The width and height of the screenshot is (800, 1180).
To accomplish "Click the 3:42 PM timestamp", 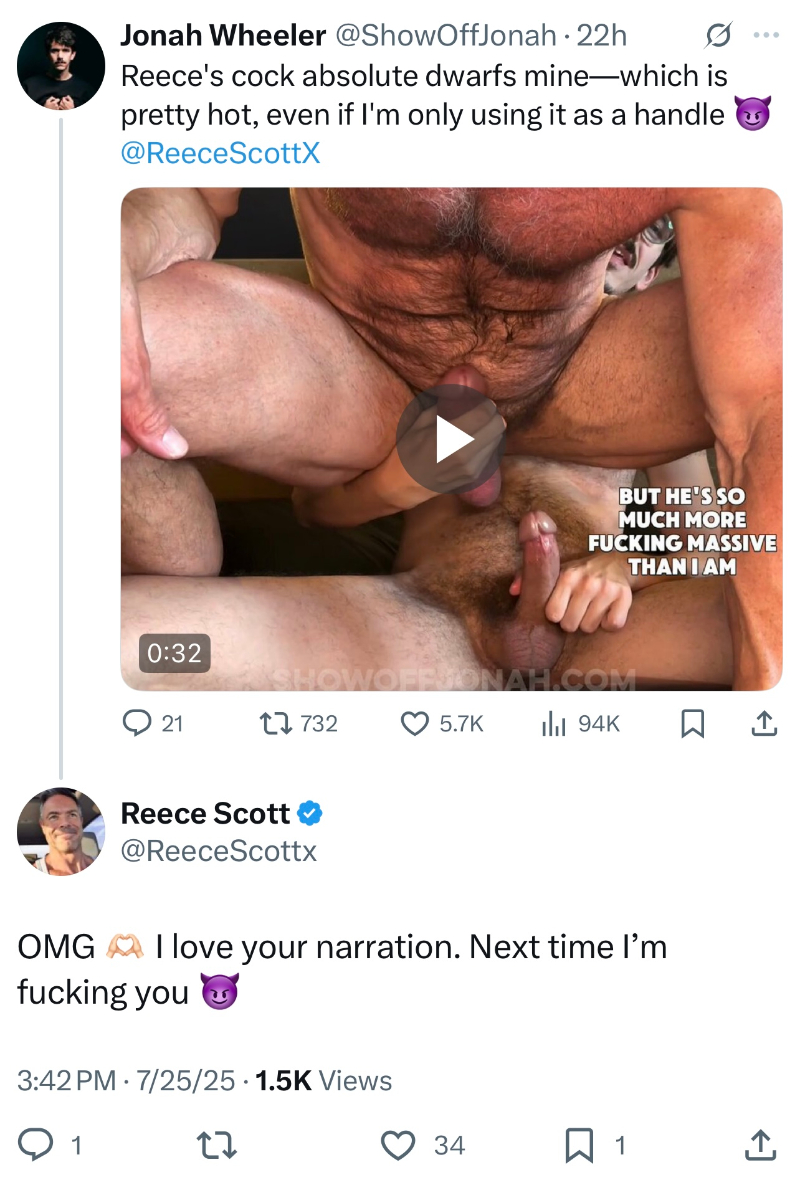I will point(66,1080).
